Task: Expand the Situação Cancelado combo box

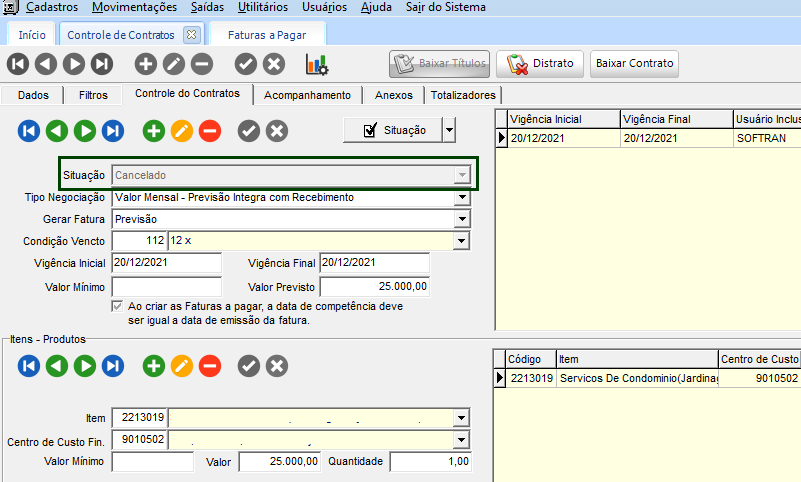Action: coord(462,175)
